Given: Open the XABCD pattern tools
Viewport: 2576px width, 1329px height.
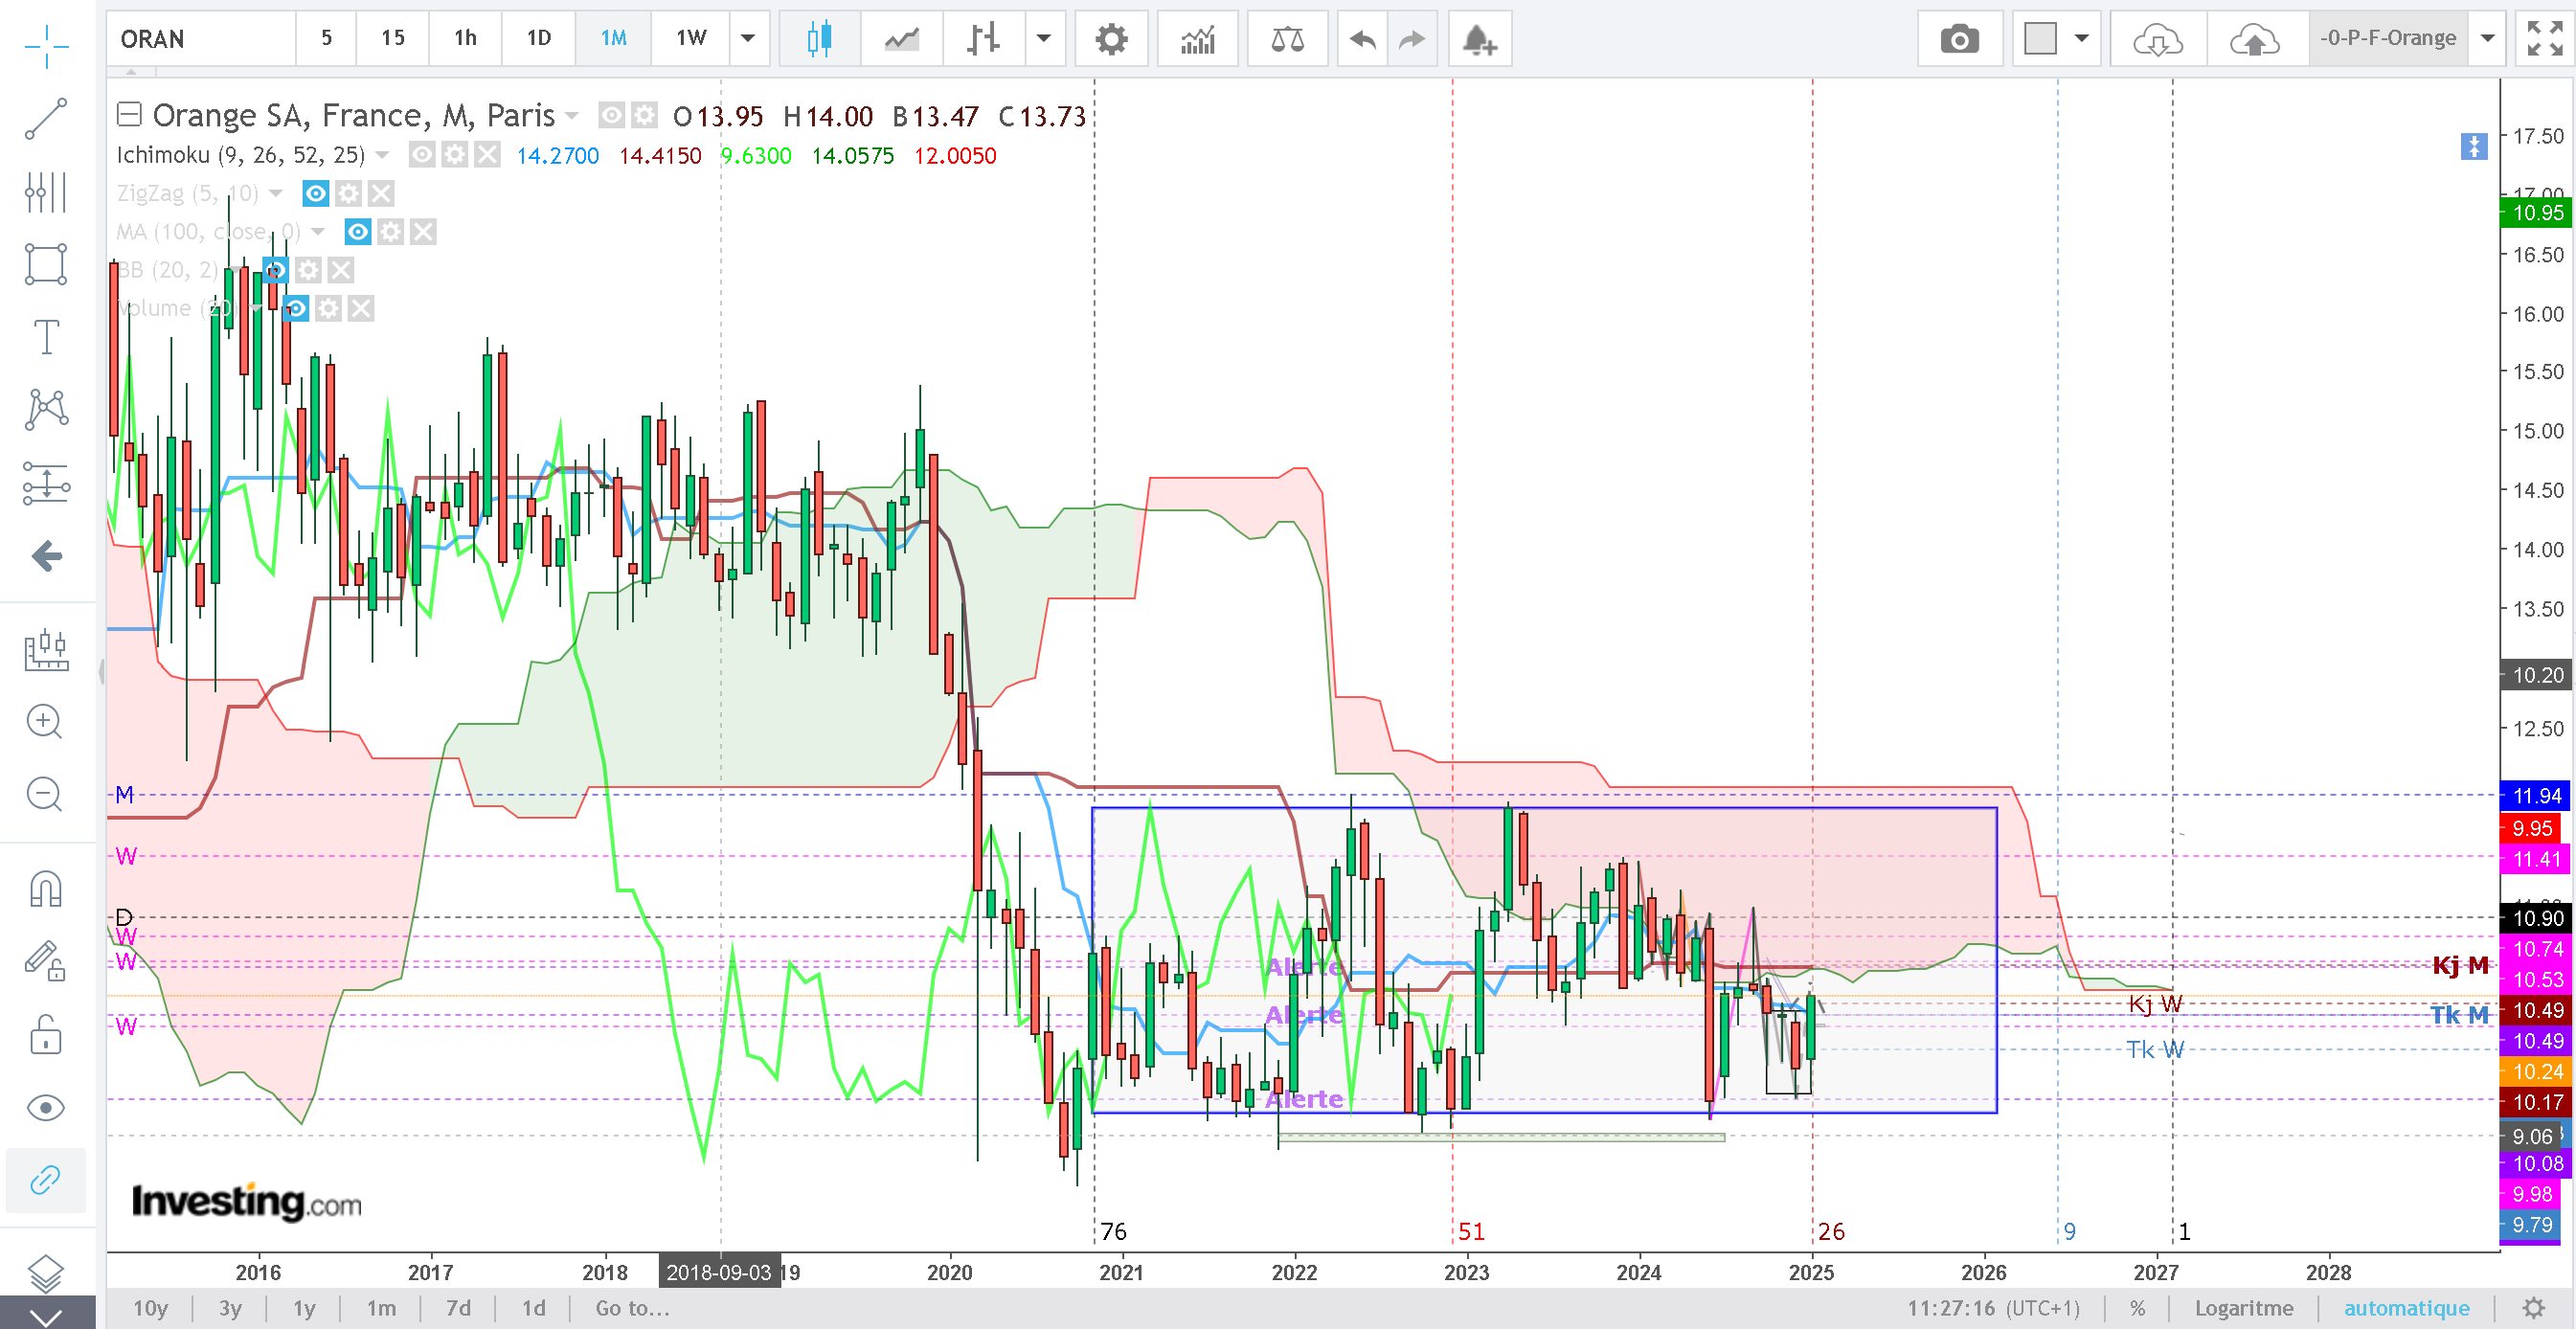Looking at the screenshot, I should [46, 410].
